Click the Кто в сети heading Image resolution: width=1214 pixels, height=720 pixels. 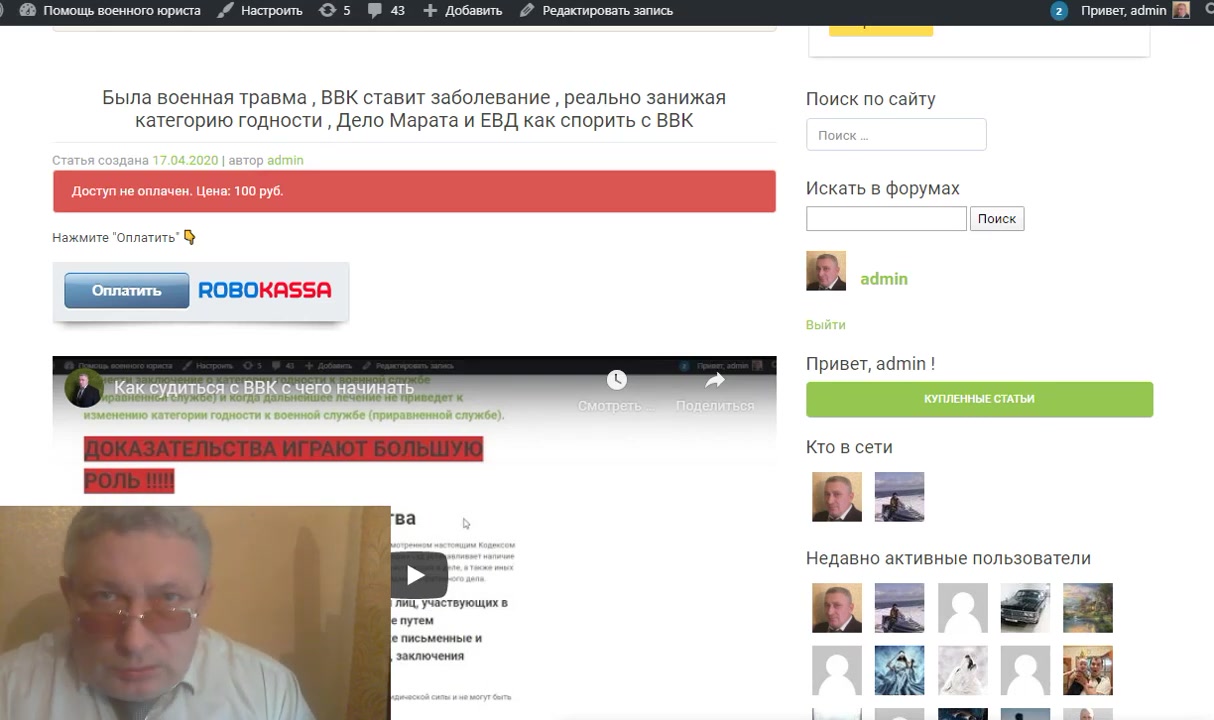pos(849,447)
